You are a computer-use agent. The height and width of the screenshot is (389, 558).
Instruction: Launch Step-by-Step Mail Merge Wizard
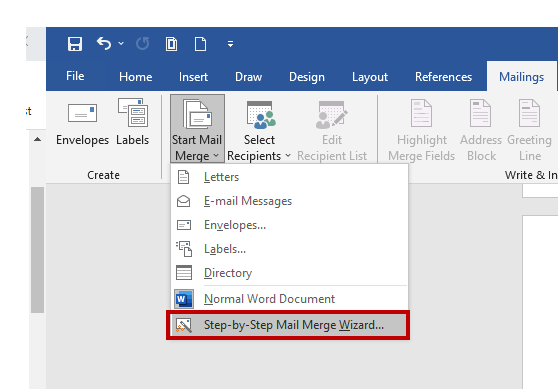point(288,325)
